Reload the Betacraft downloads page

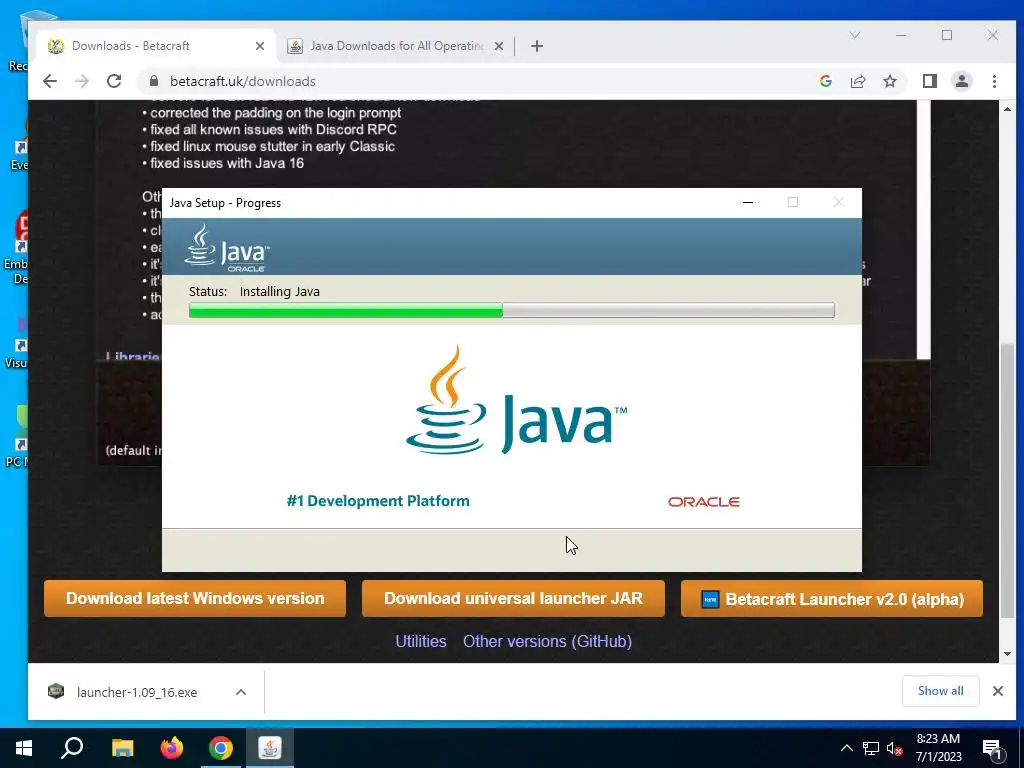pyautogui.click(x=114, y=81)
